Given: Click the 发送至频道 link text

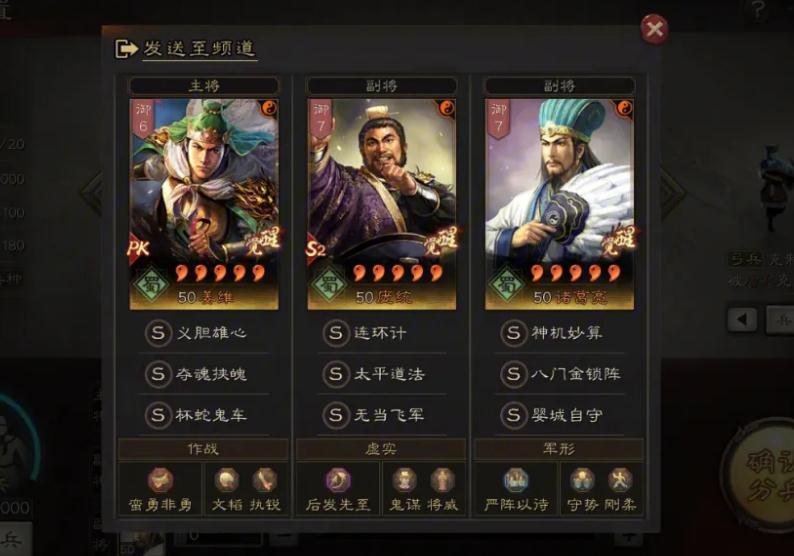Looking at the screenshot, I should [199, 49].
